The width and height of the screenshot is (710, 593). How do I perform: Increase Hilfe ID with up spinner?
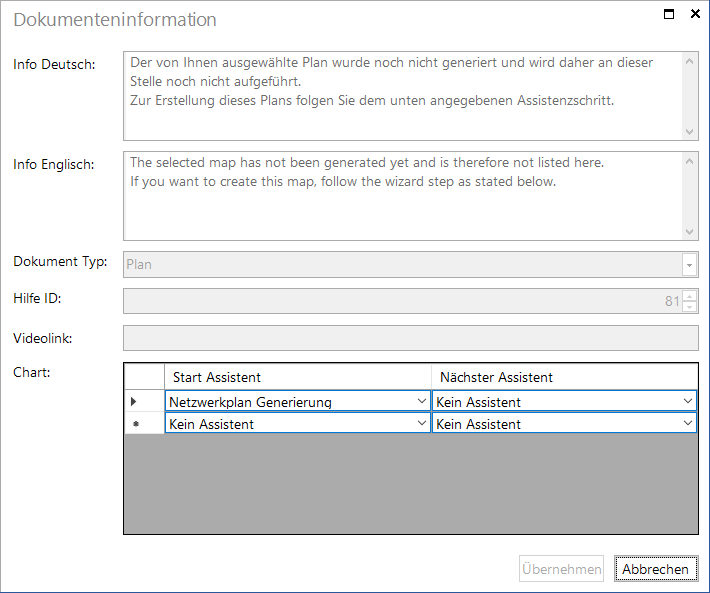[x=689, y=296]
